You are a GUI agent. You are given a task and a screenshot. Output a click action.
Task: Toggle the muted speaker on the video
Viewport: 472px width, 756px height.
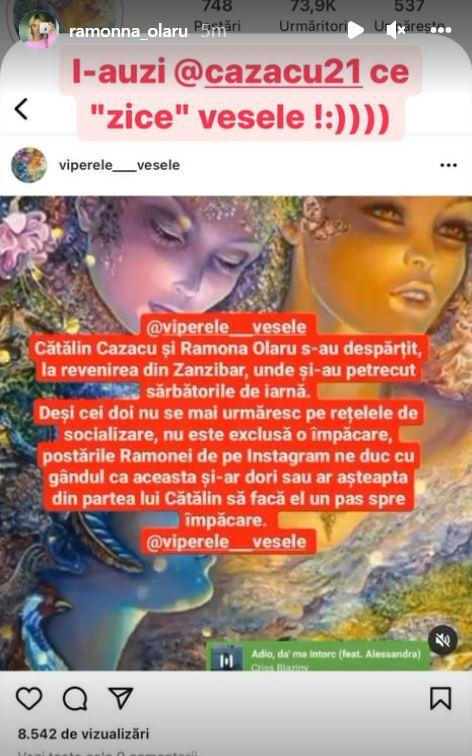(443, 640)
